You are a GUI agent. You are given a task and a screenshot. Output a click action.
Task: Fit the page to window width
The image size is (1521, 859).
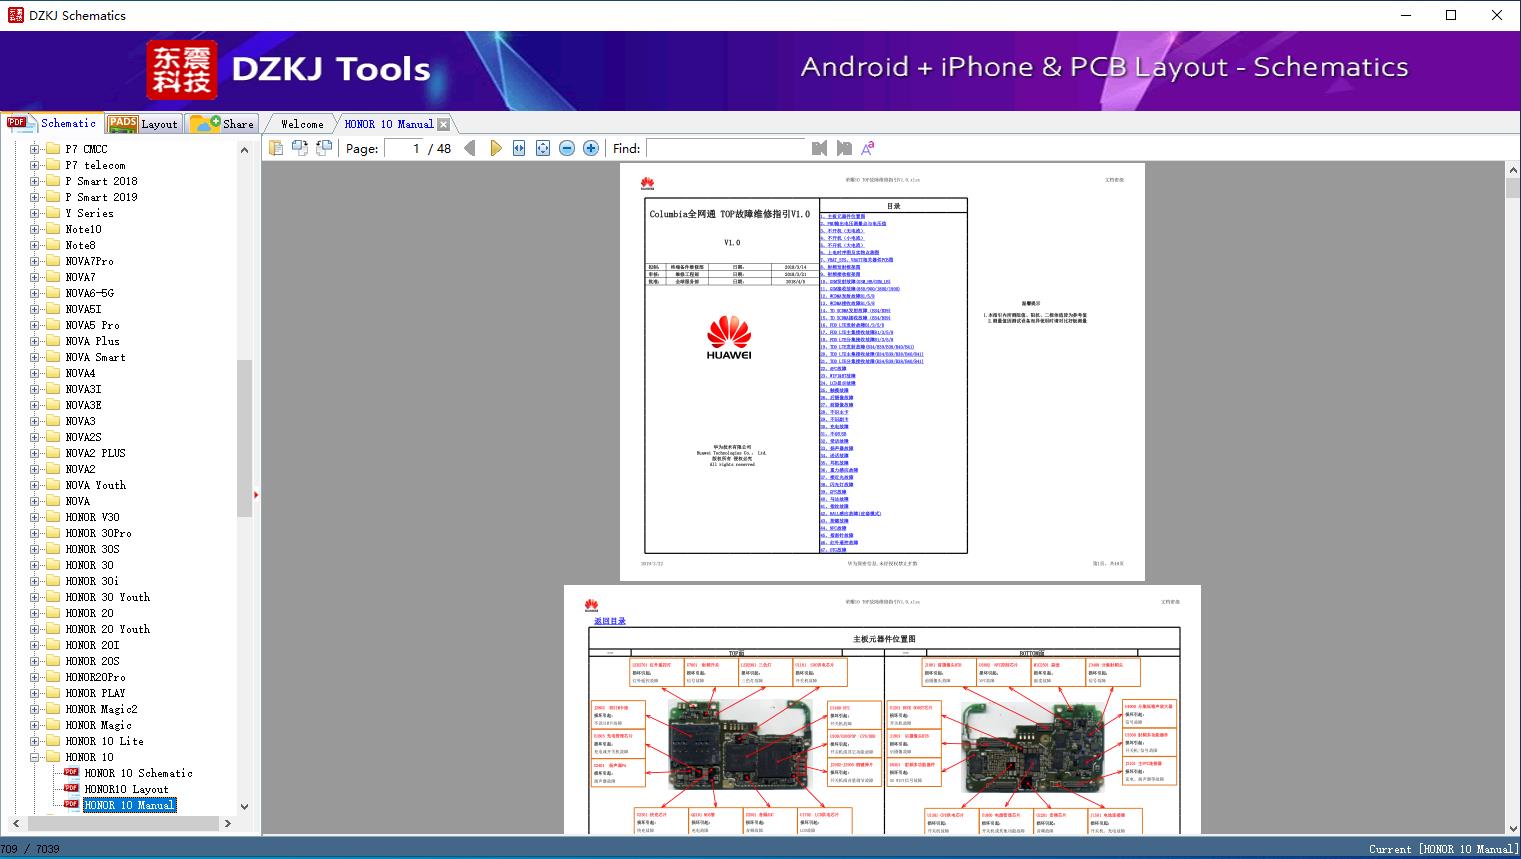(519, 148)
